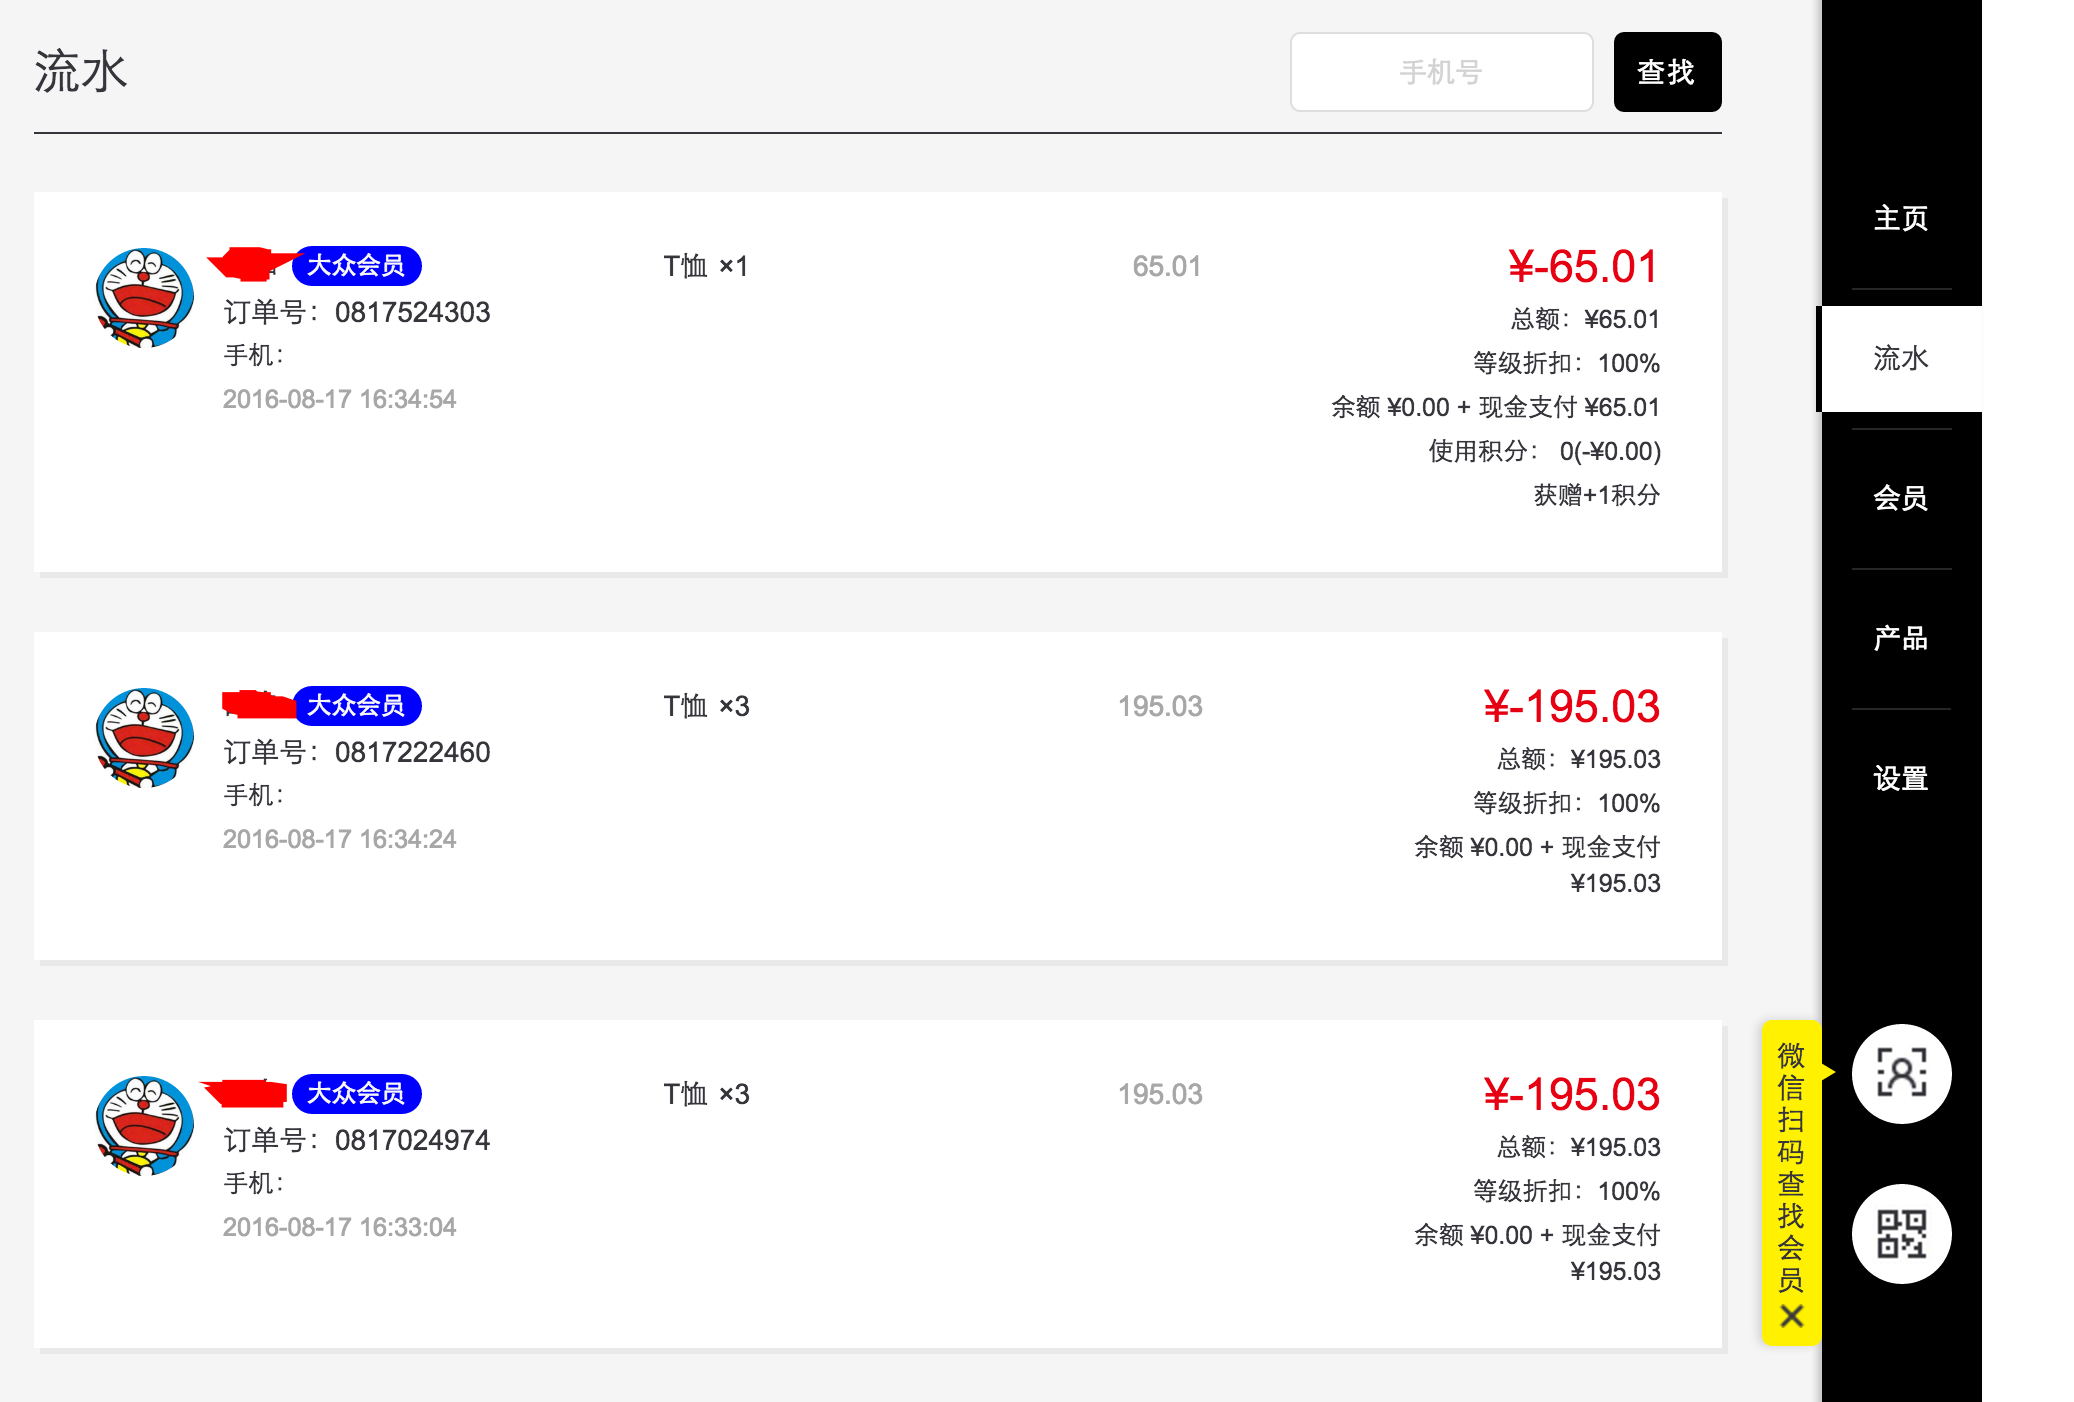Click the WeChat scan member icon
Image resolution: width=2074 pixels, height=1402 pixels.
point(1901,1074)
